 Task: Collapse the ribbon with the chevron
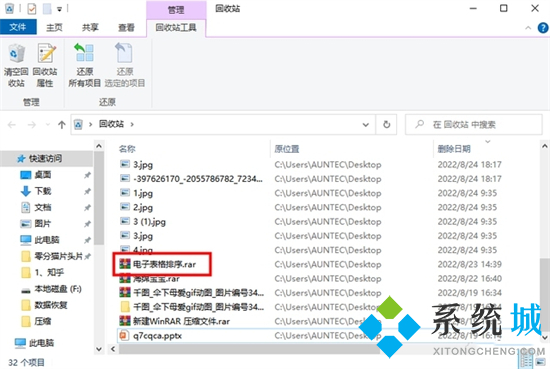coord(528,28)
